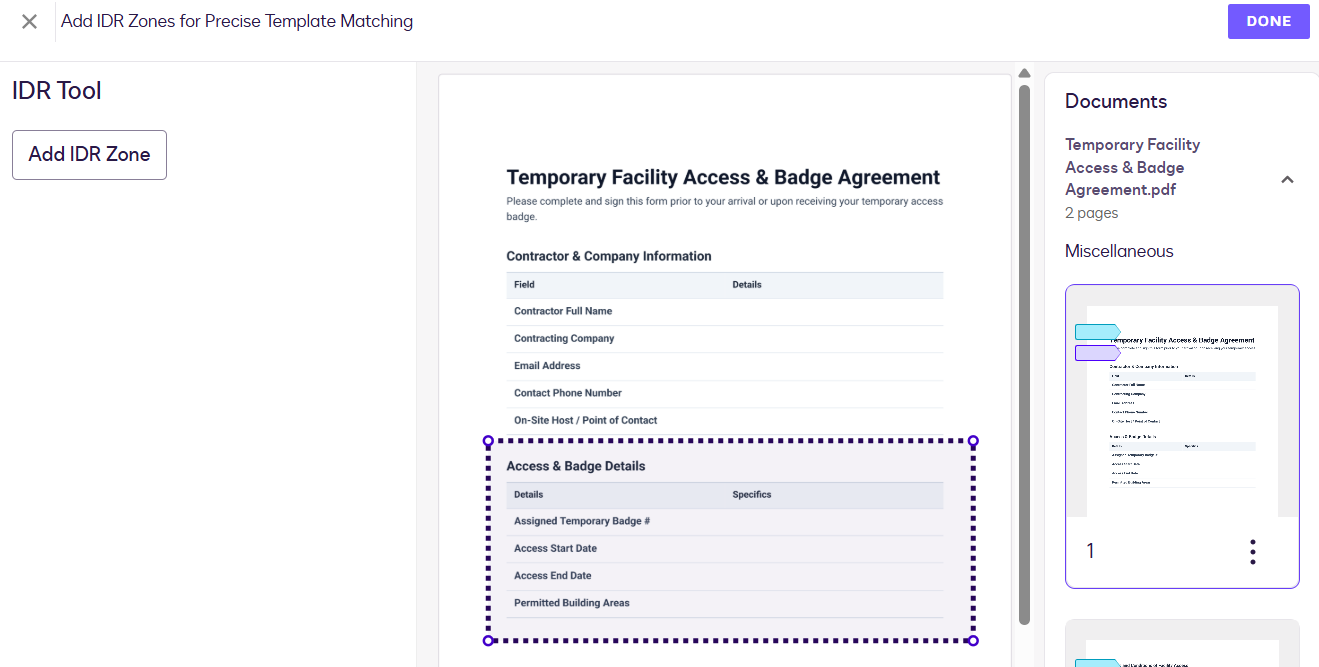
Task: Close the IDR zones dialog with X
Action: tap(29, 21)
